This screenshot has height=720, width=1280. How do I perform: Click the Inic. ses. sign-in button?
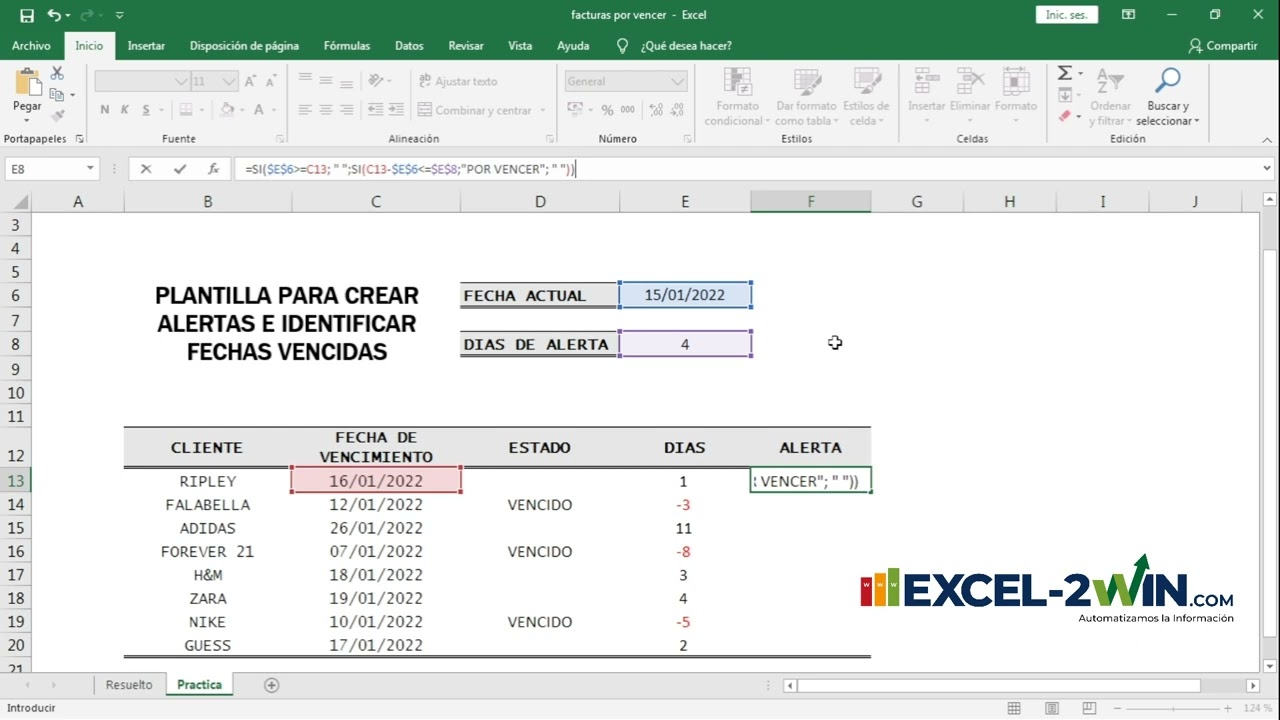[x=1067, y=15]
